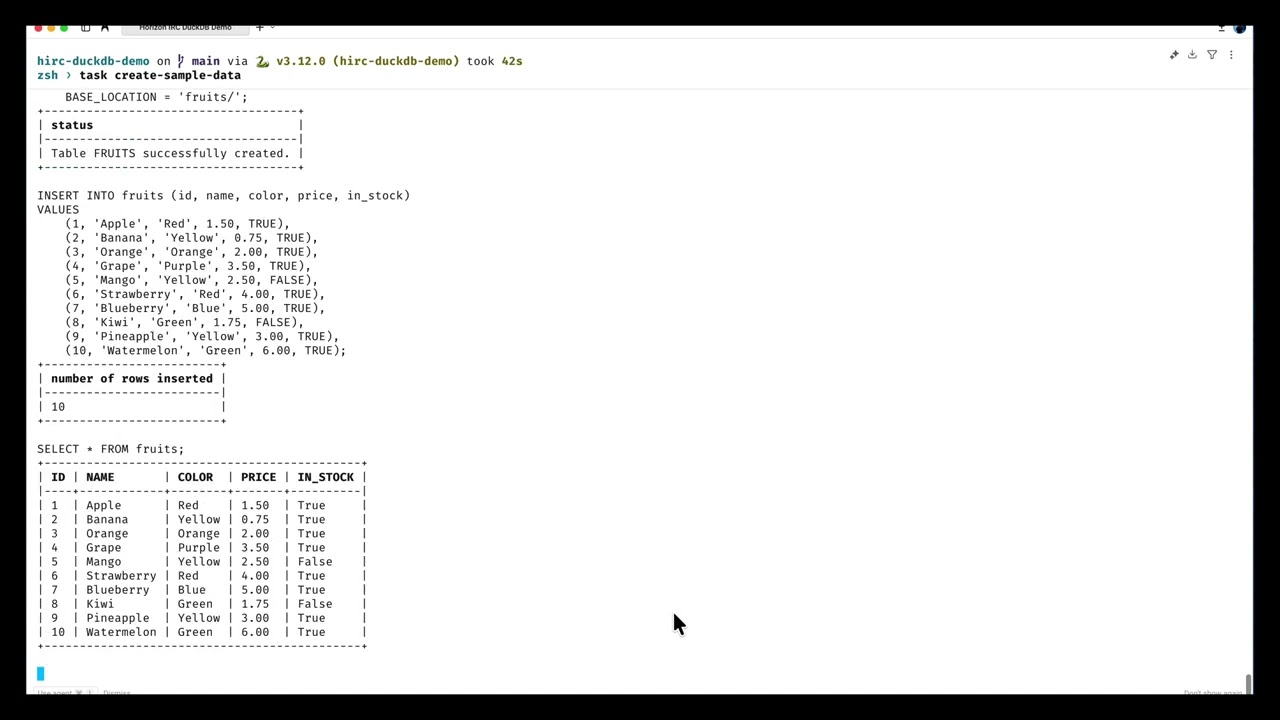Click the 'Grape' name cell
The image size is (1280, 720).
coord(103,547)
